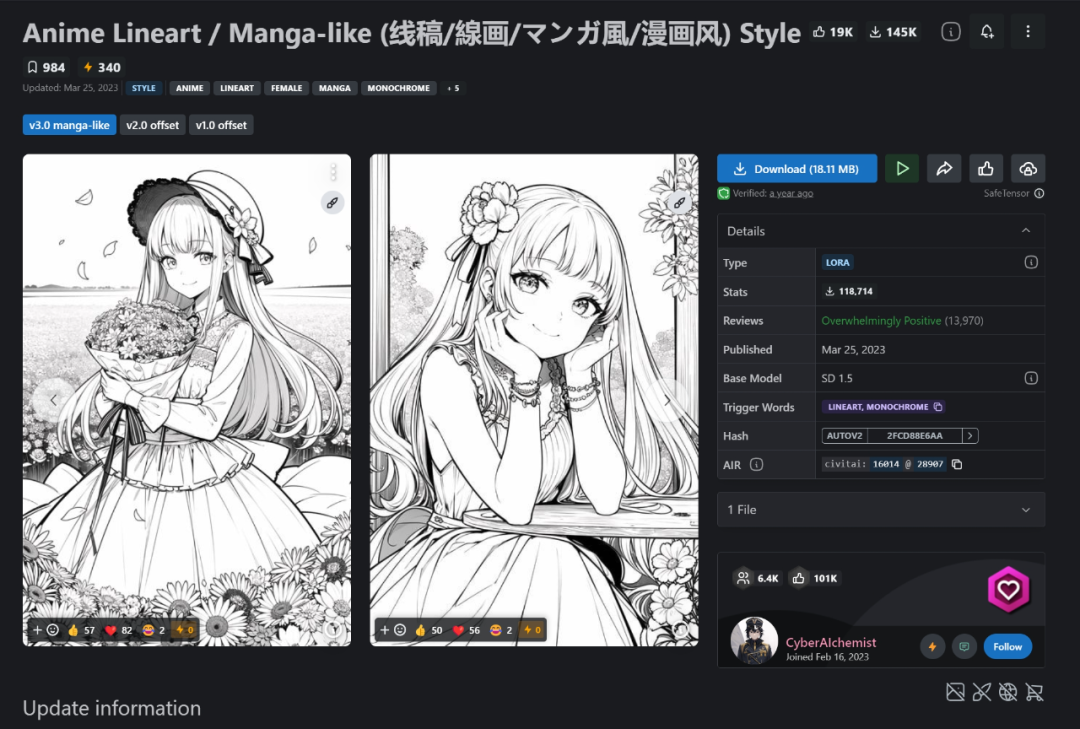Copy the AIR civitai identifier

pyautogui.click(x=957, y=464)
